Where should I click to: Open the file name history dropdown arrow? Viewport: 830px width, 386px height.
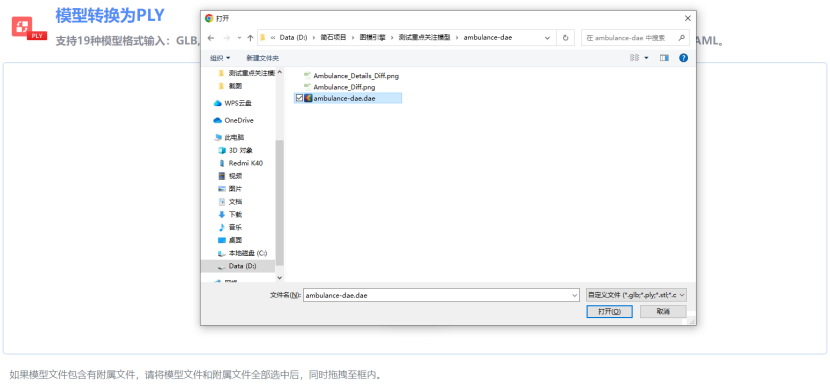click(575, 295)
